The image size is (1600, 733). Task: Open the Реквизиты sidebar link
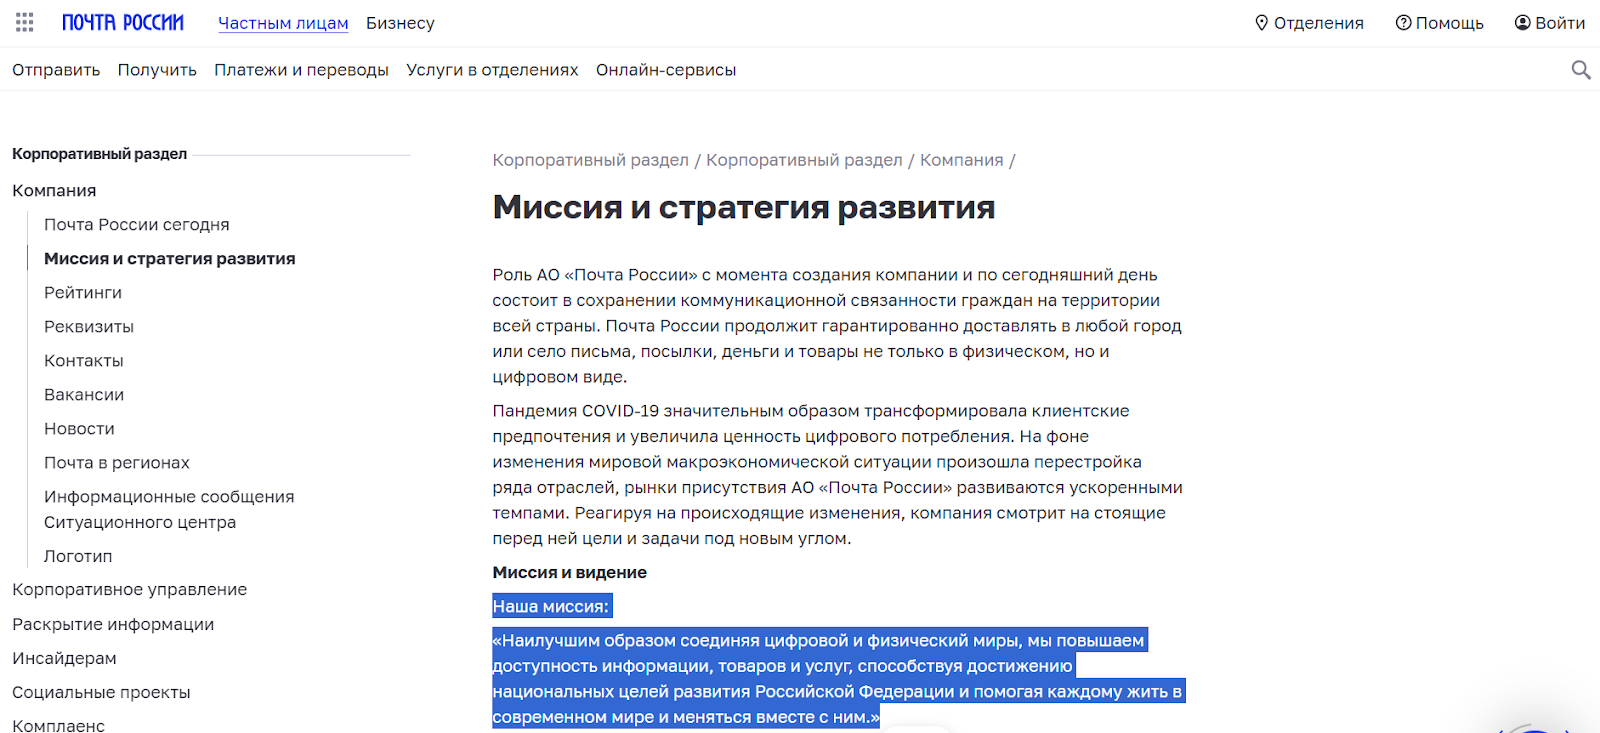89,327
